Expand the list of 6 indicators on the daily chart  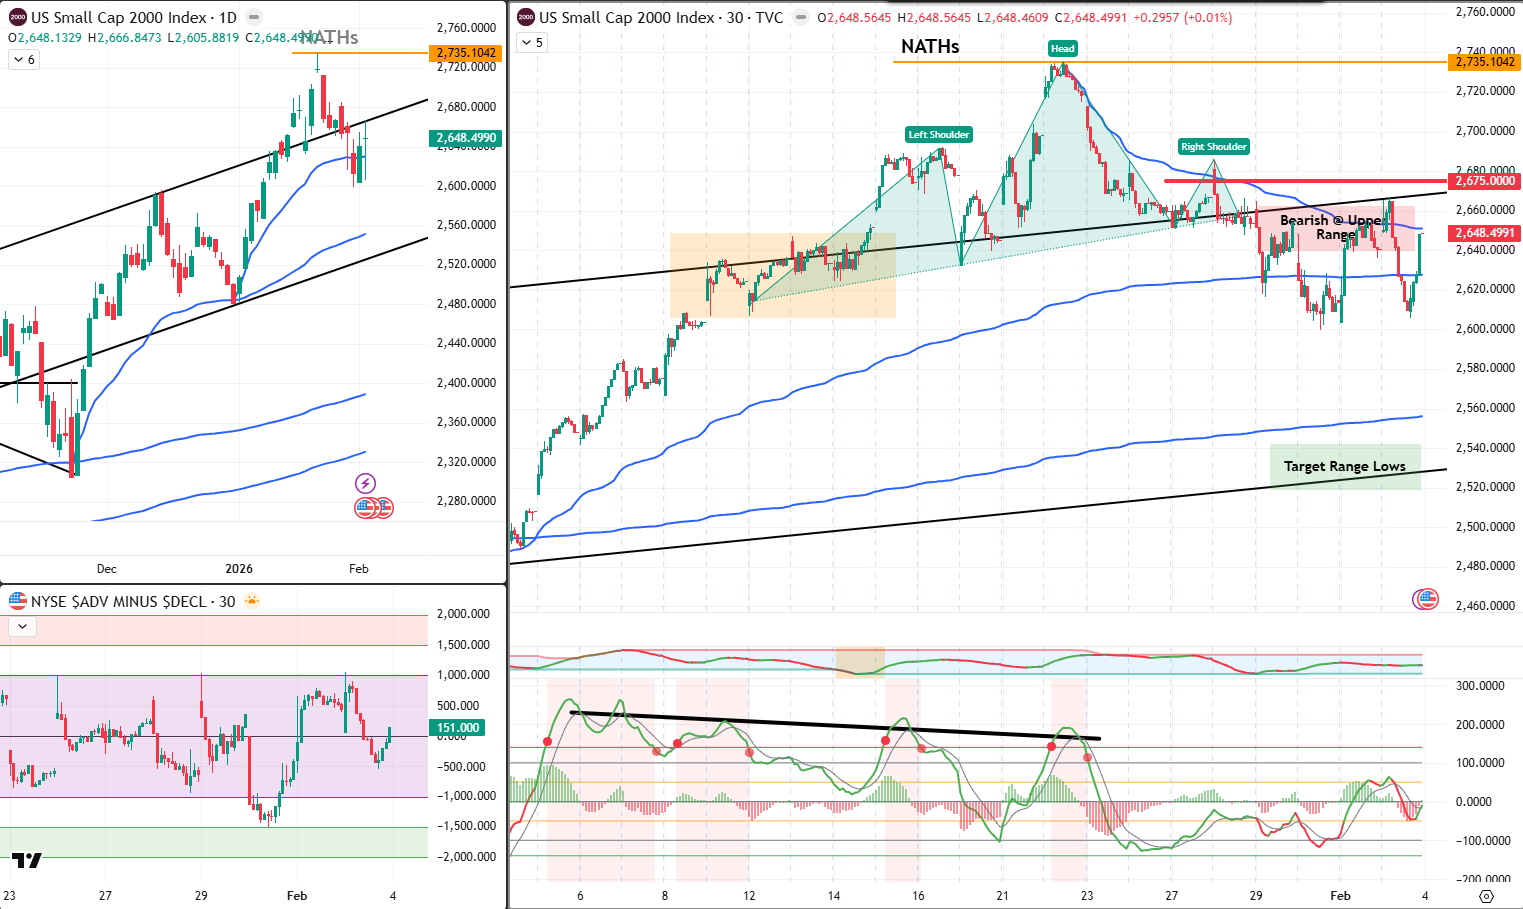point(23,59)
